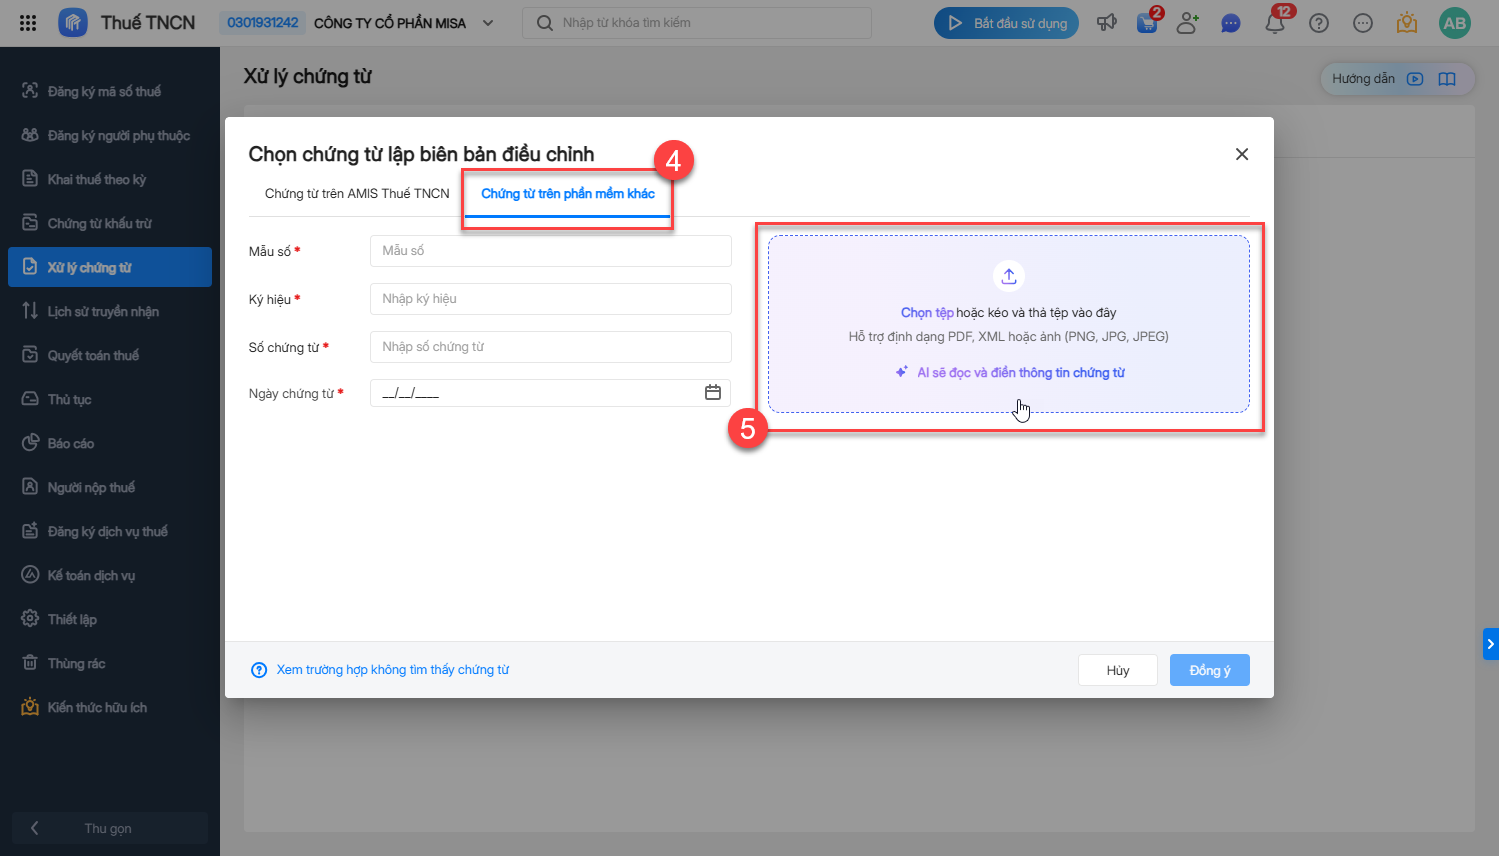The height and width of the screenshot is (856, 1499).
Task: Click the help question mark icon
Action: [x=1319, y=23]
